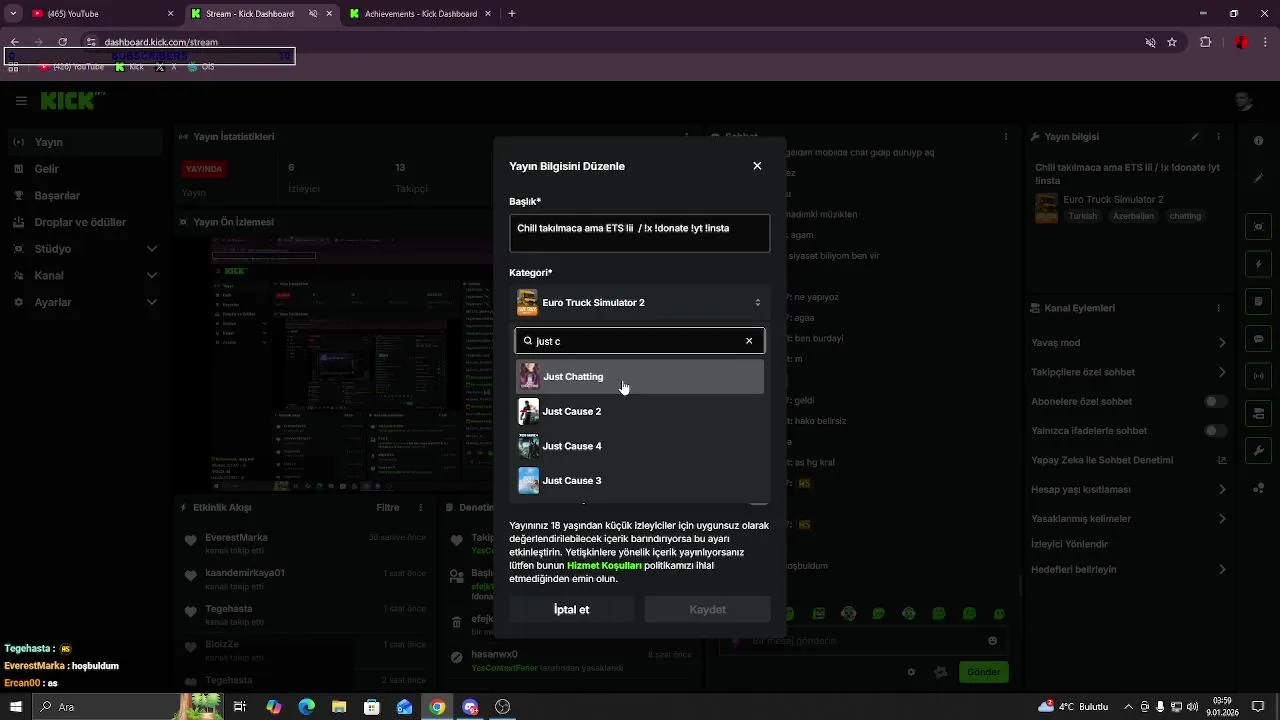1280x720 pixels.
Task: Open a new browser tab
Action: click(x=512, y=14)
